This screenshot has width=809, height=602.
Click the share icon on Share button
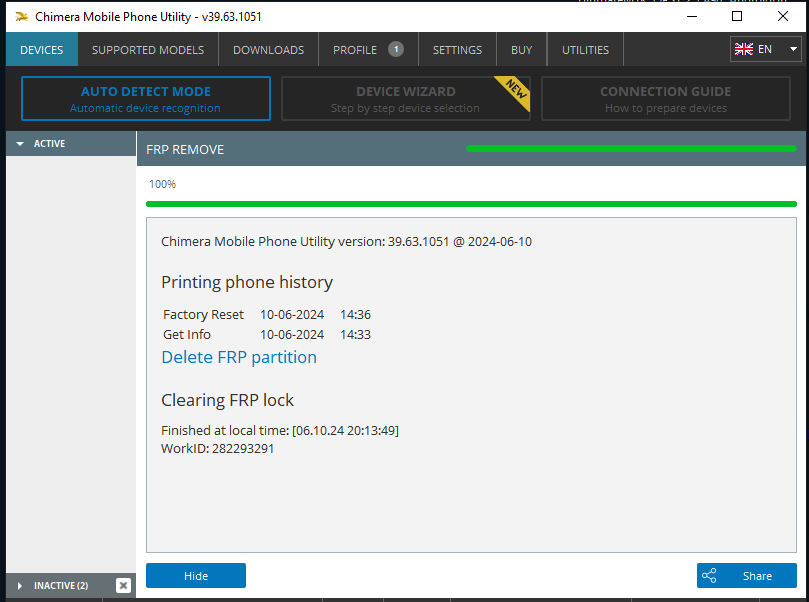click(709, 576)
